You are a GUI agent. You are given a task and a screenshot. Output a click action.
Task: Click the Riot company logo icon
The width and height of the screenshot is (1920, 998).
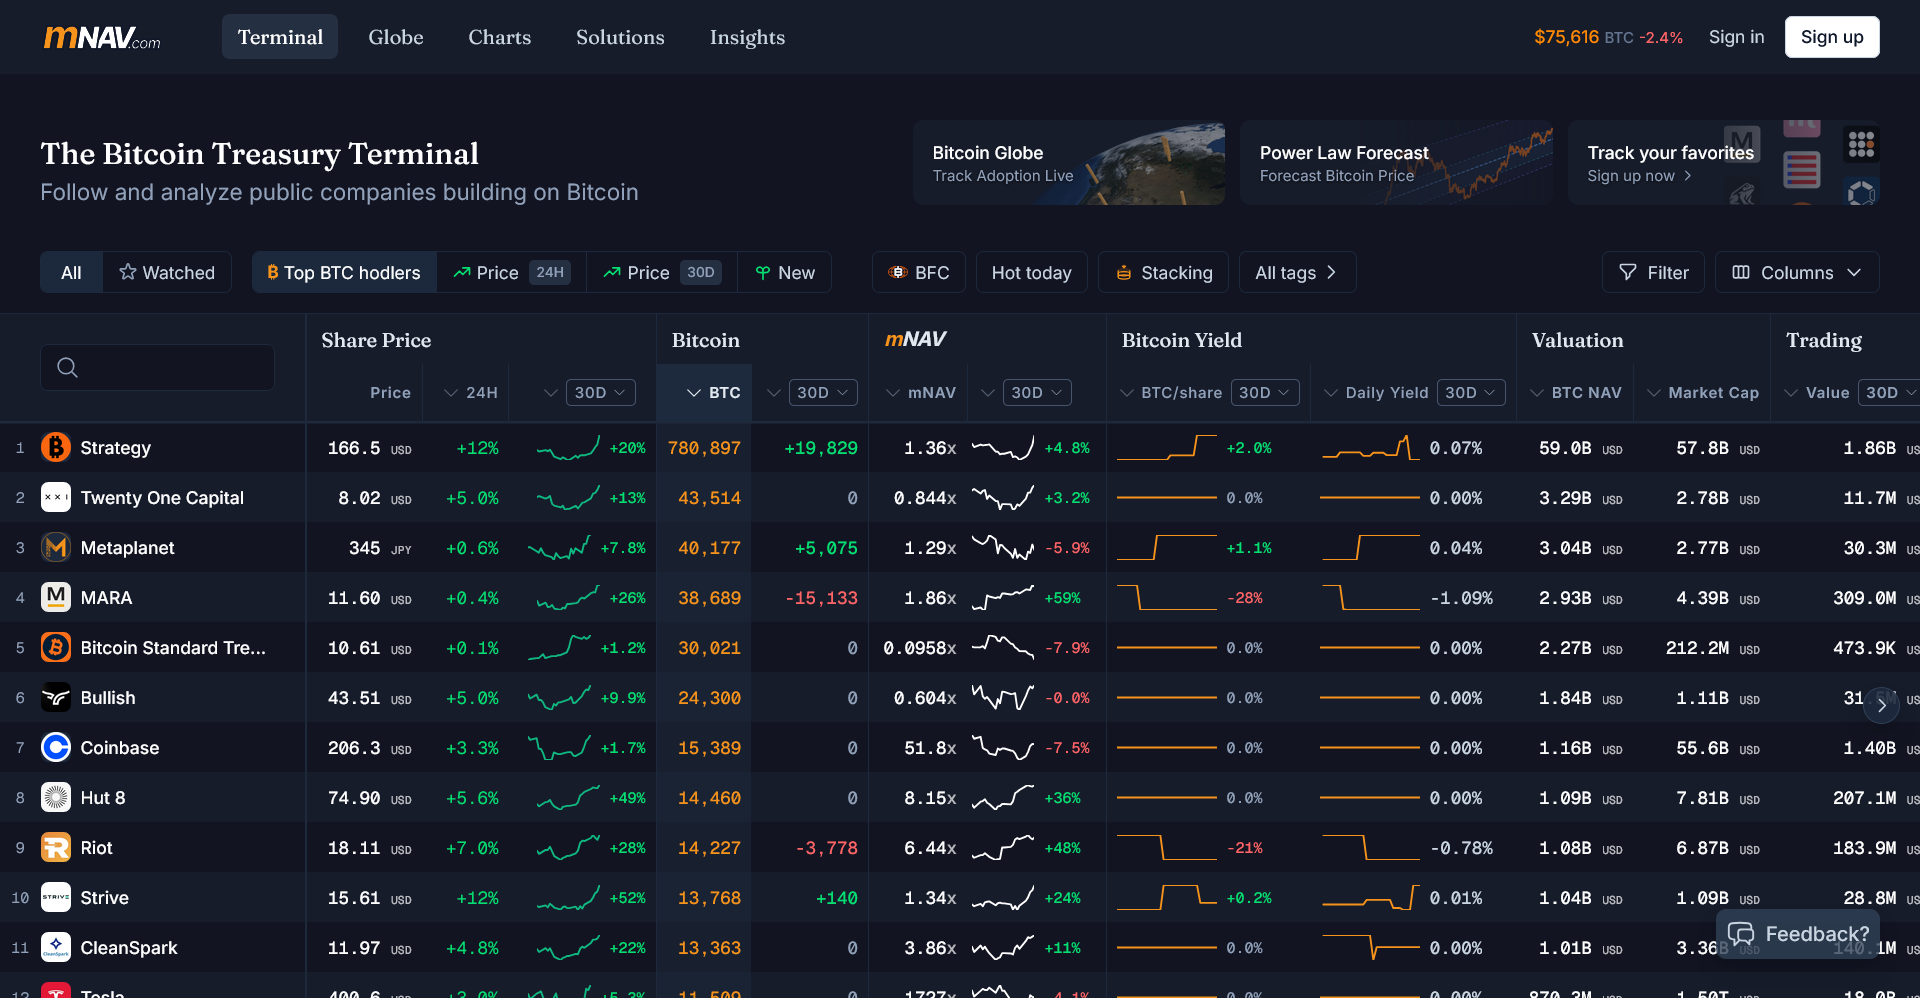pos(56,847)
